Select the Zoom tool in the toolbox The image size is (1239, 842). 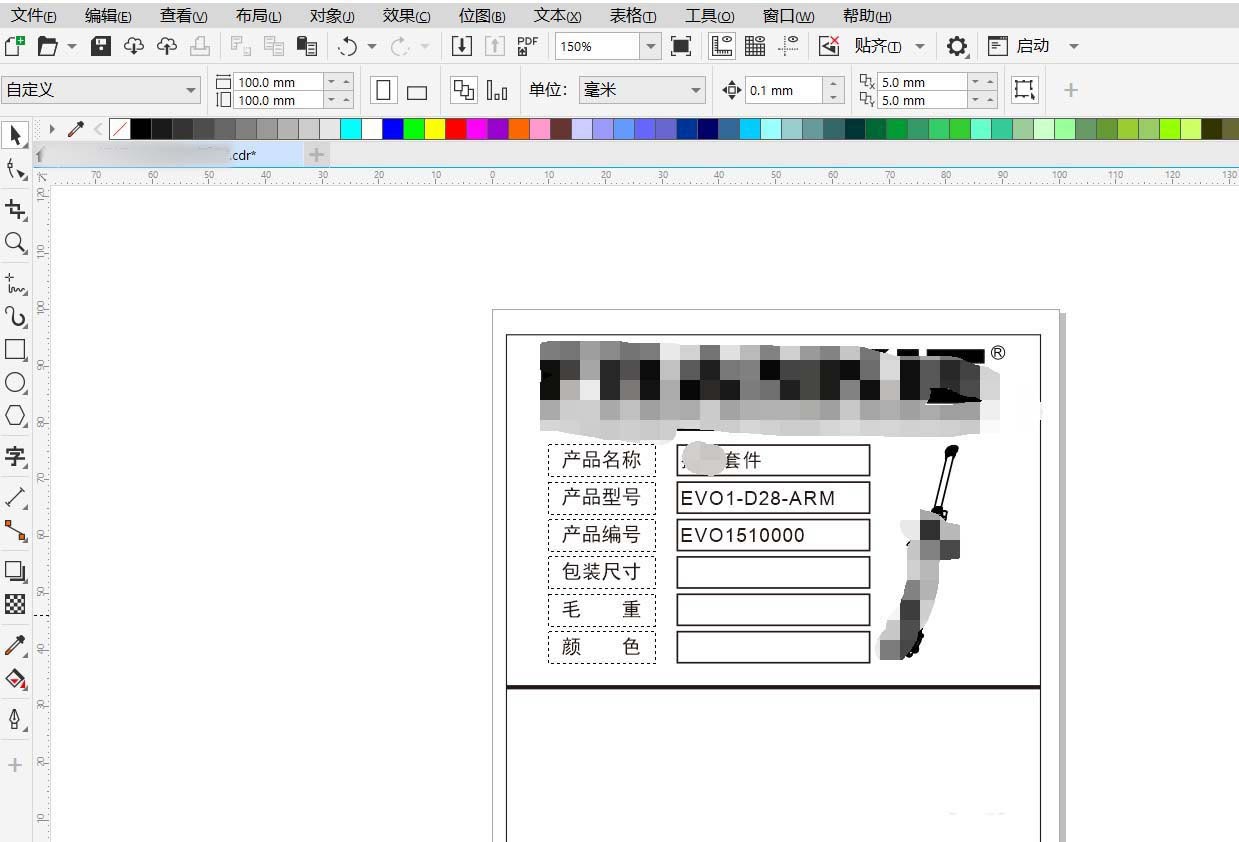pyautogui.click(x=16, y=243)
